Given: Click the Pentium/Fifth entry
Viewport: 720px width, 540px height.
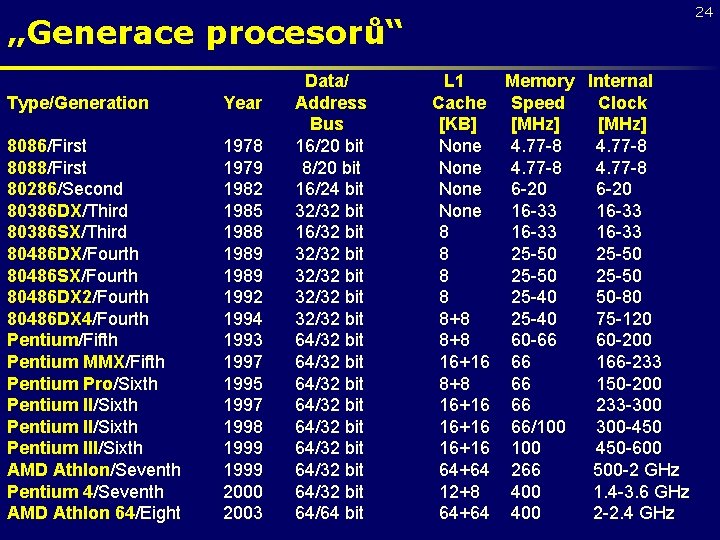Looking at the screenshot, I should pos(62,340).
